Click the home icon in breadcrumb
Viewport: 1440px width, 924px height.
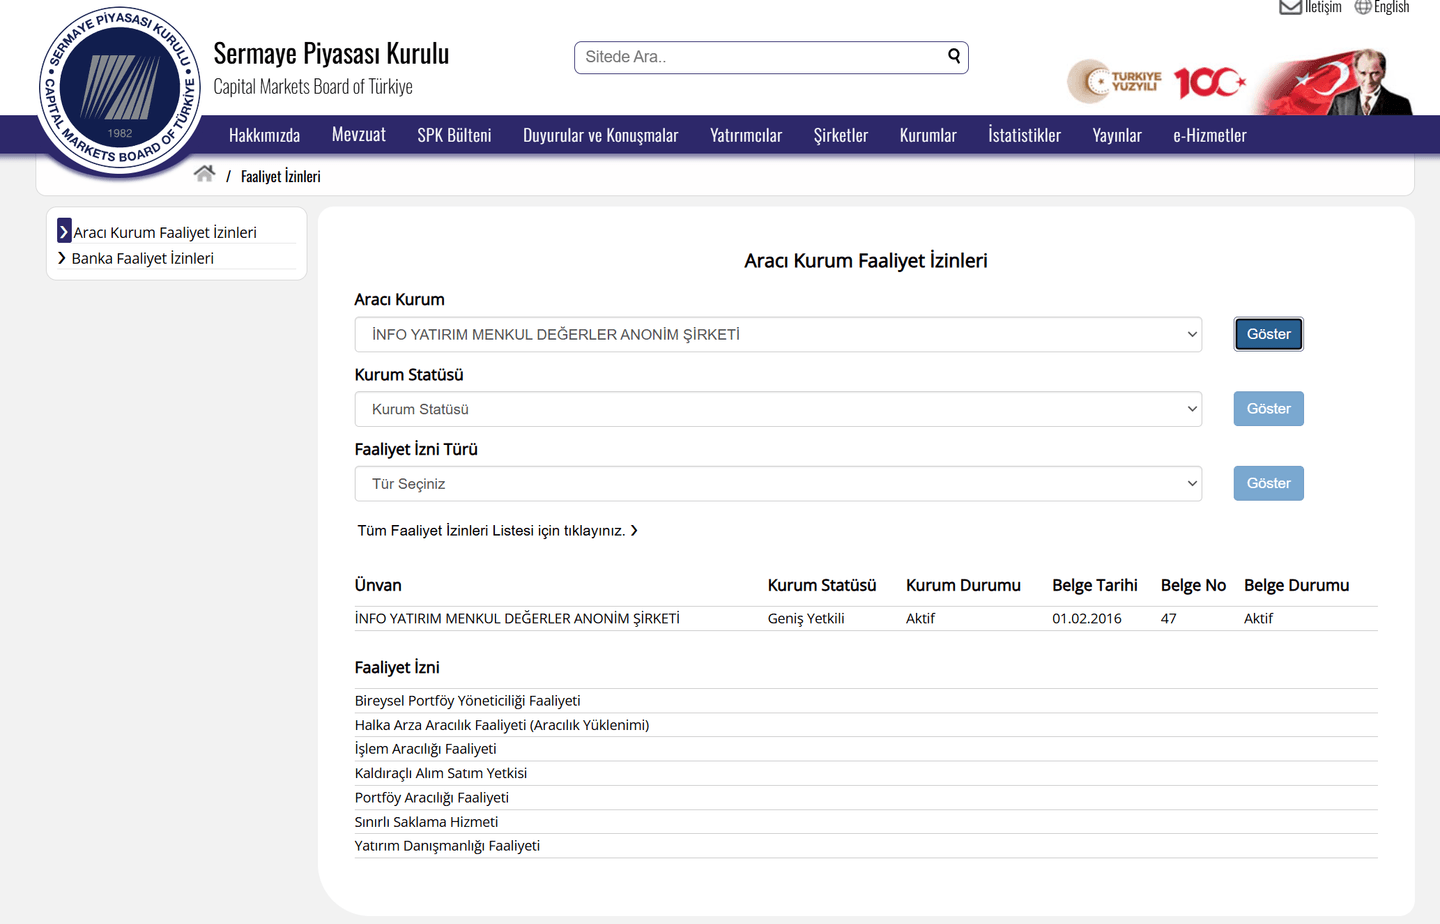pos(204,174)
